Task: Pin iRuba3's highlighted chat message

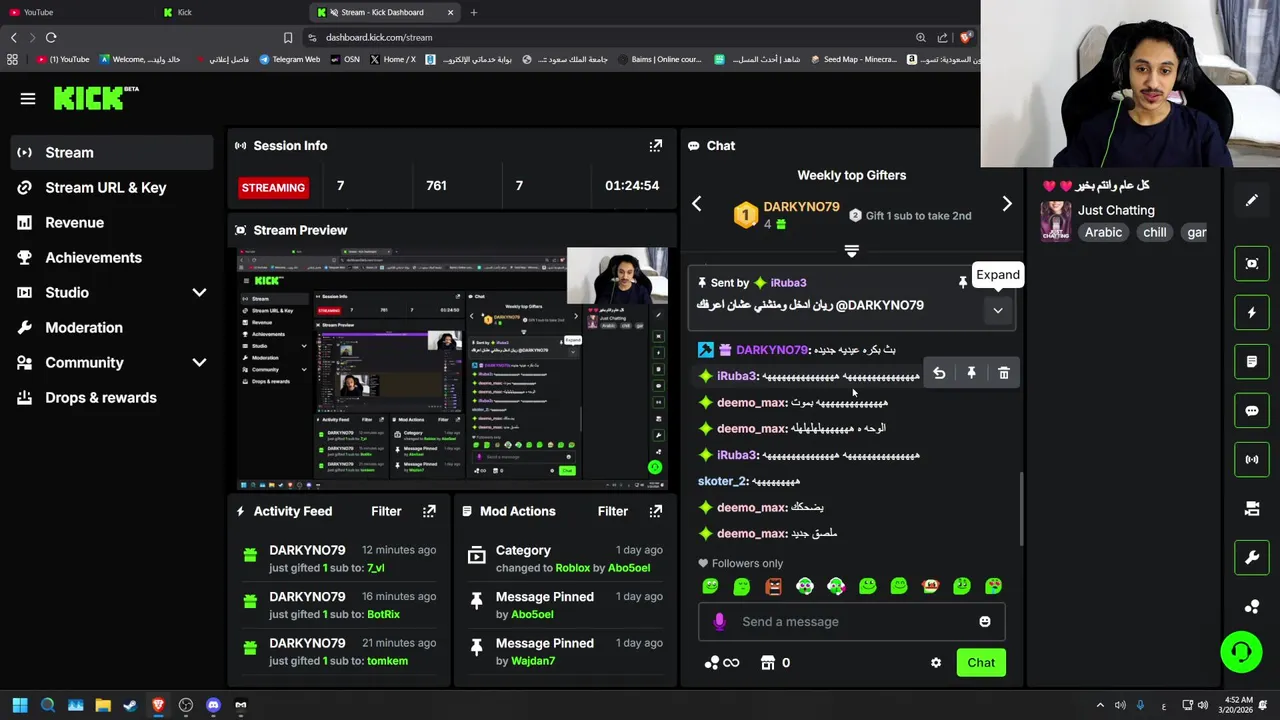Action: [971, 373]
